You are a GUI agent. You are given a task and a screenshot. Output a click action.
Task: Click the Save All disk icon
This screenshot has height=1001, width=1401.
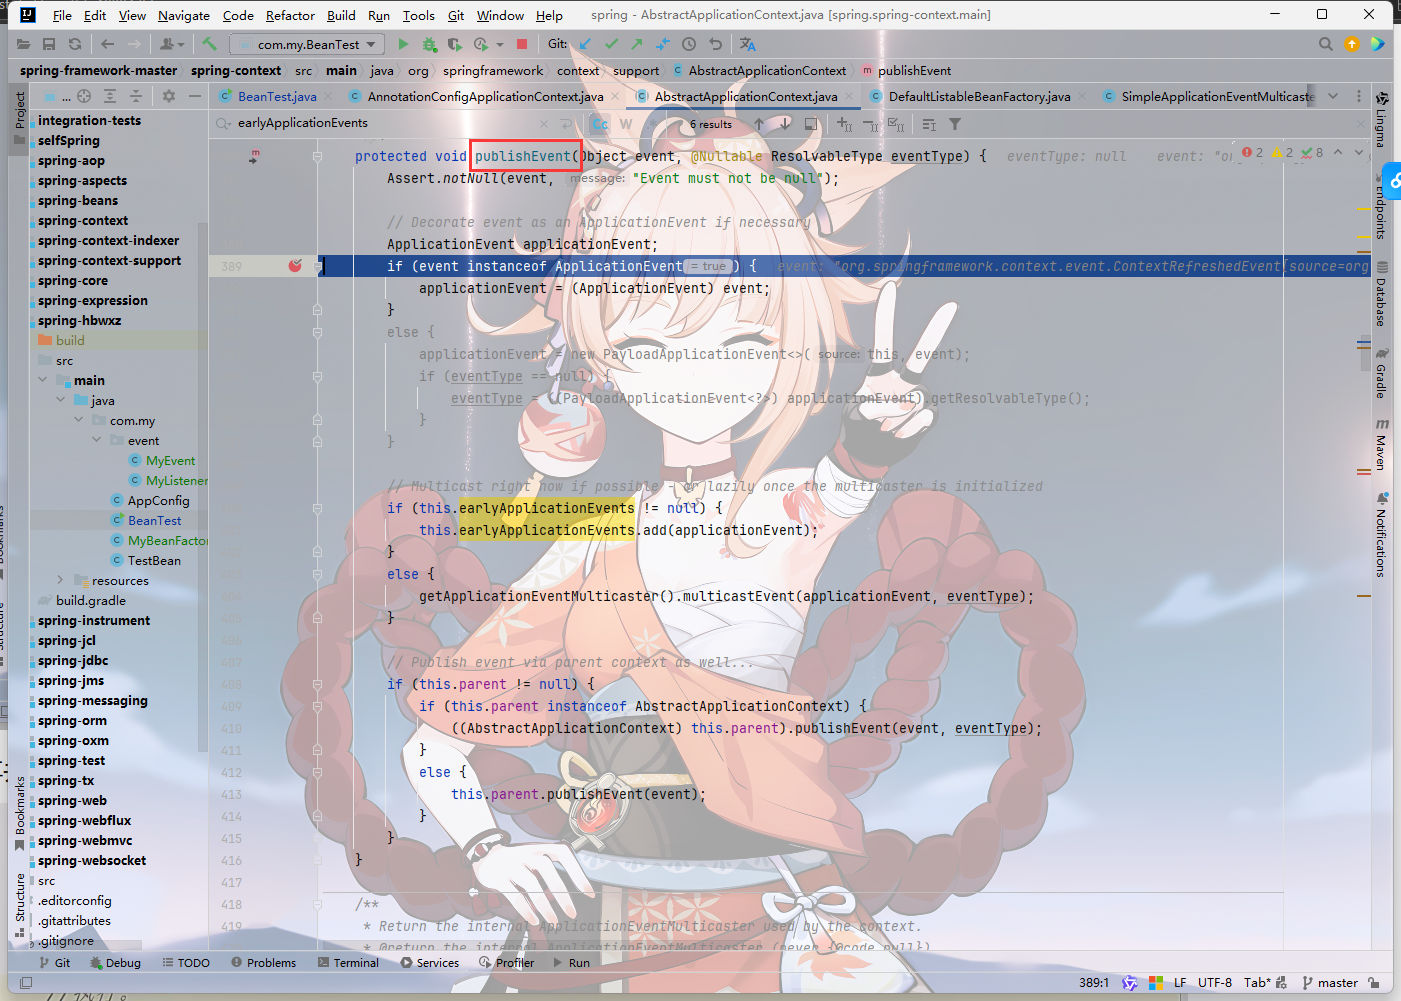click(x=49, y=44)
